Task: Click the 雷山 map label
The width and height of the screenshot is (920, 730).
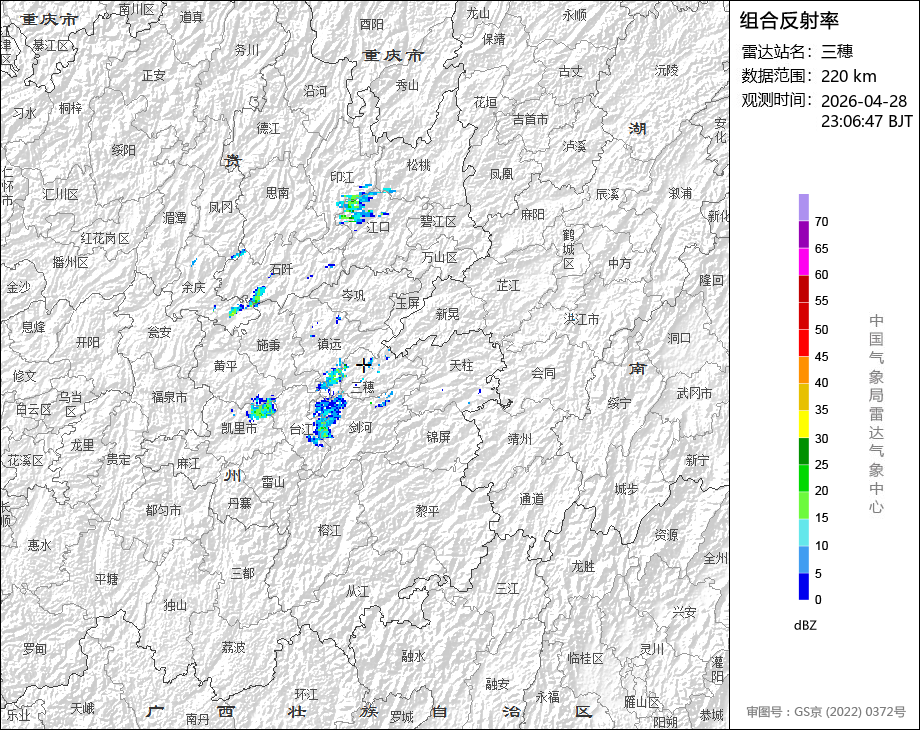Action: pos(273,482)
